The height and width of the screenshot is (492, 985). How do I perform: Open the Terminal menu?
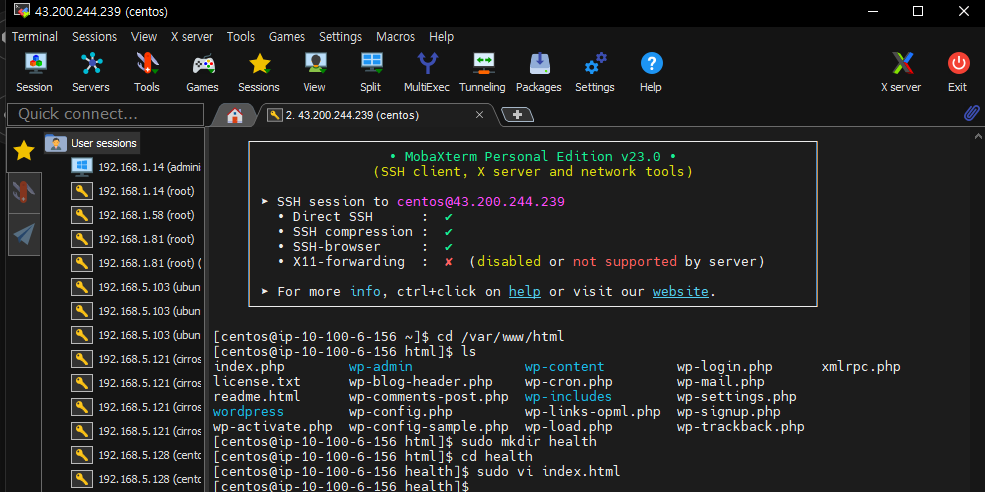click(x=35, y=36)
